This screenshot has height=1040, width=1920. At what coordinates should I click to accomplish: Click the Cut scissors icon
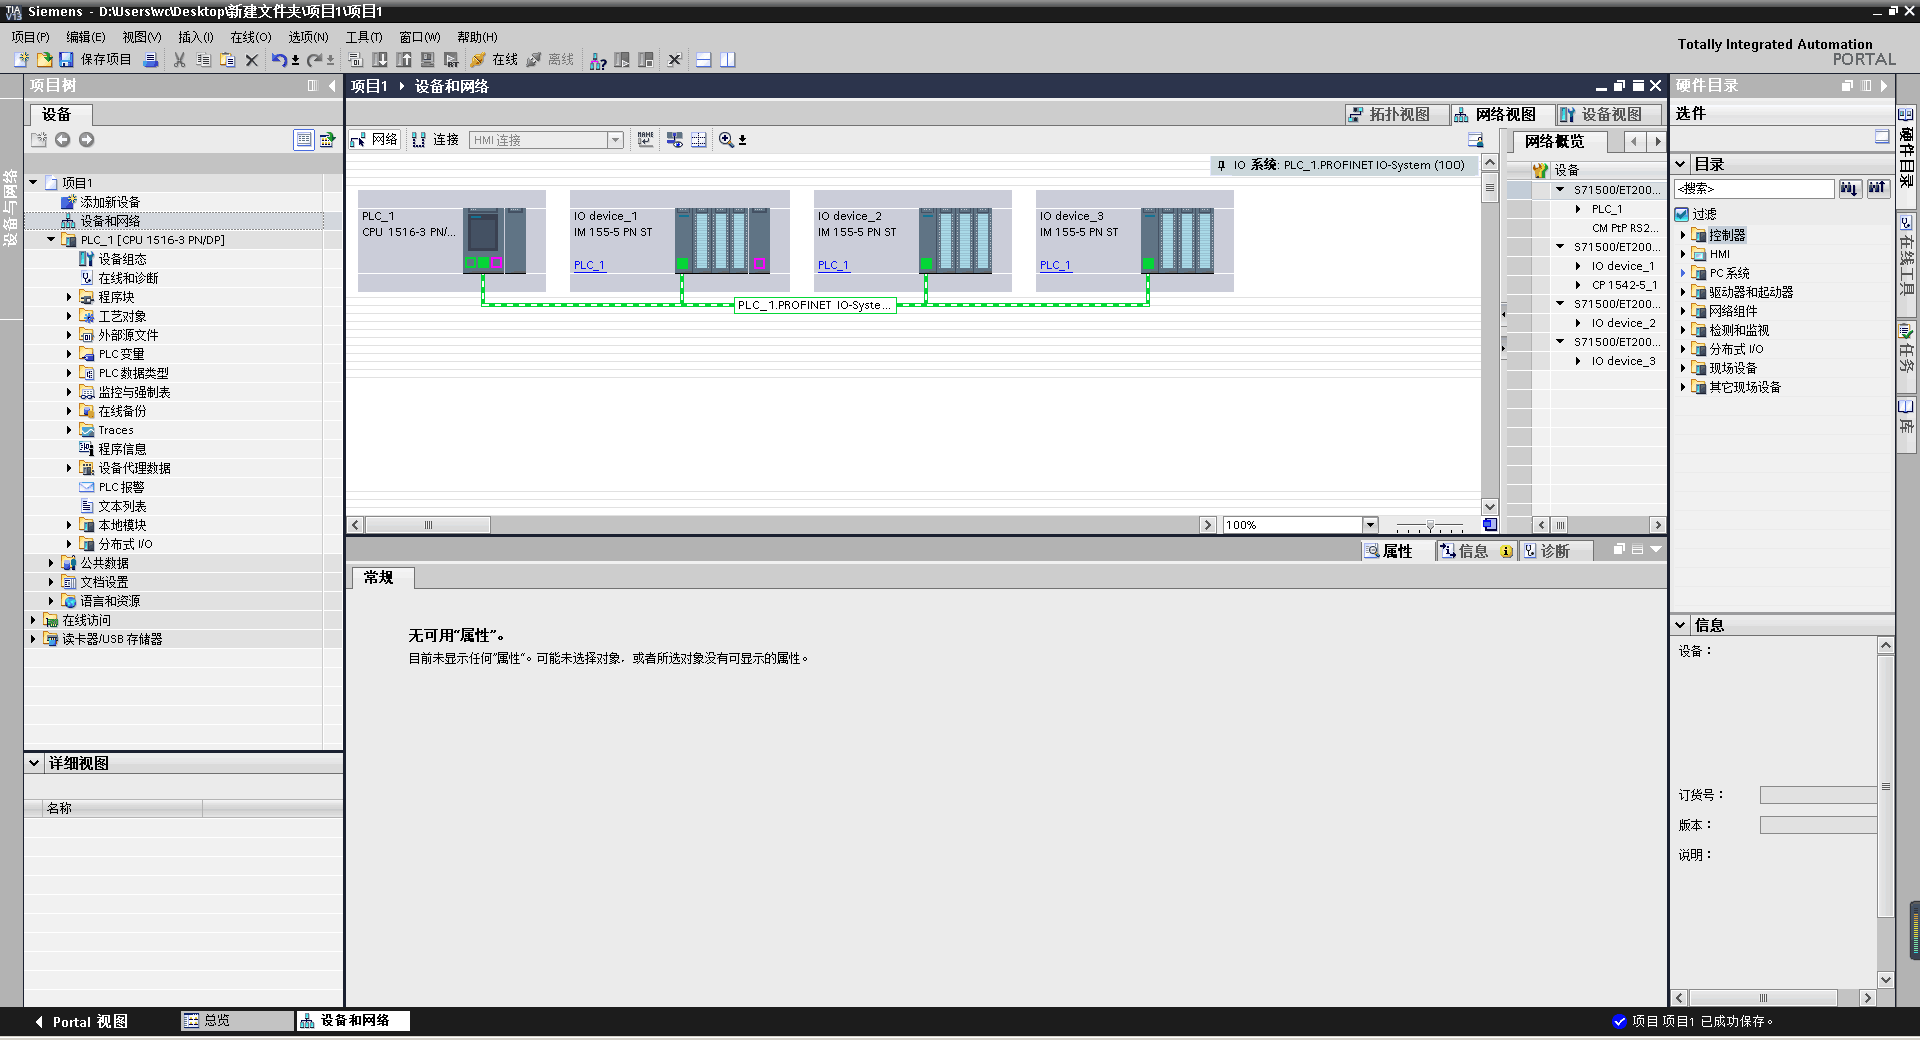click(180, 60)
